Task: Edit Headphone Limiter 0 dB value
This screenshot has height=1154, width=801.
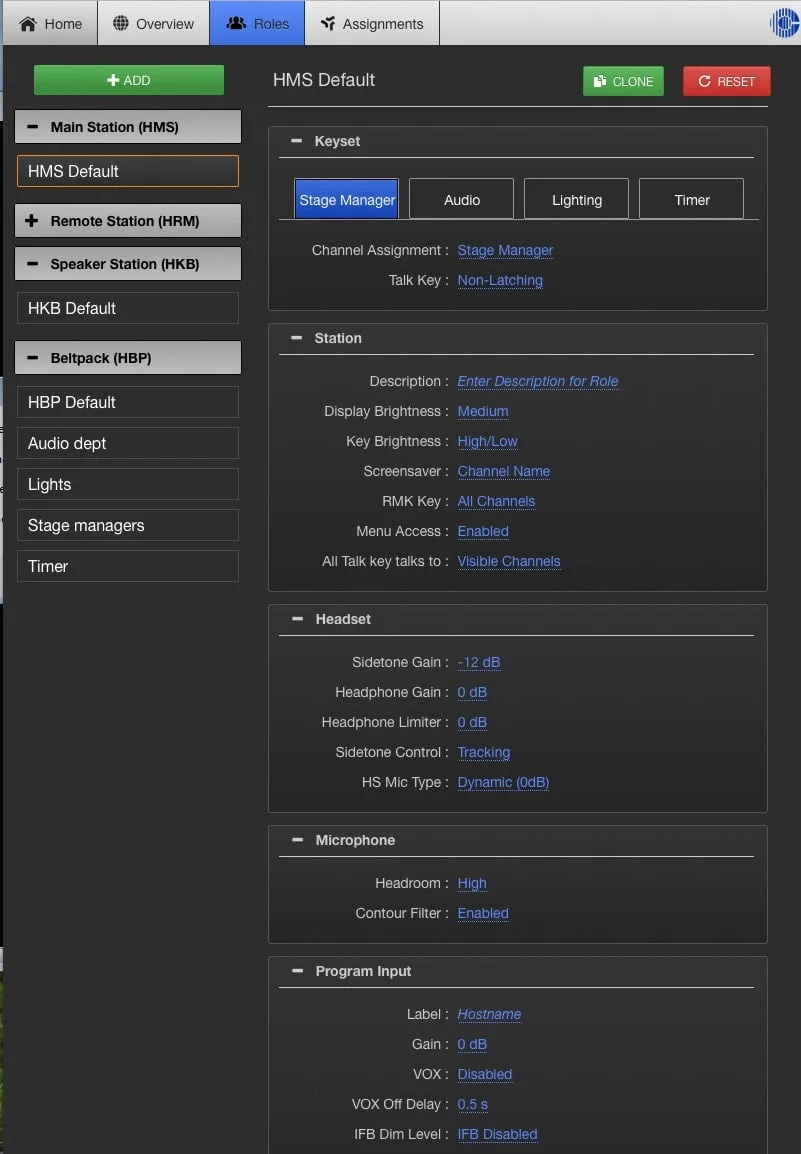Action: (x=472, y=723)
